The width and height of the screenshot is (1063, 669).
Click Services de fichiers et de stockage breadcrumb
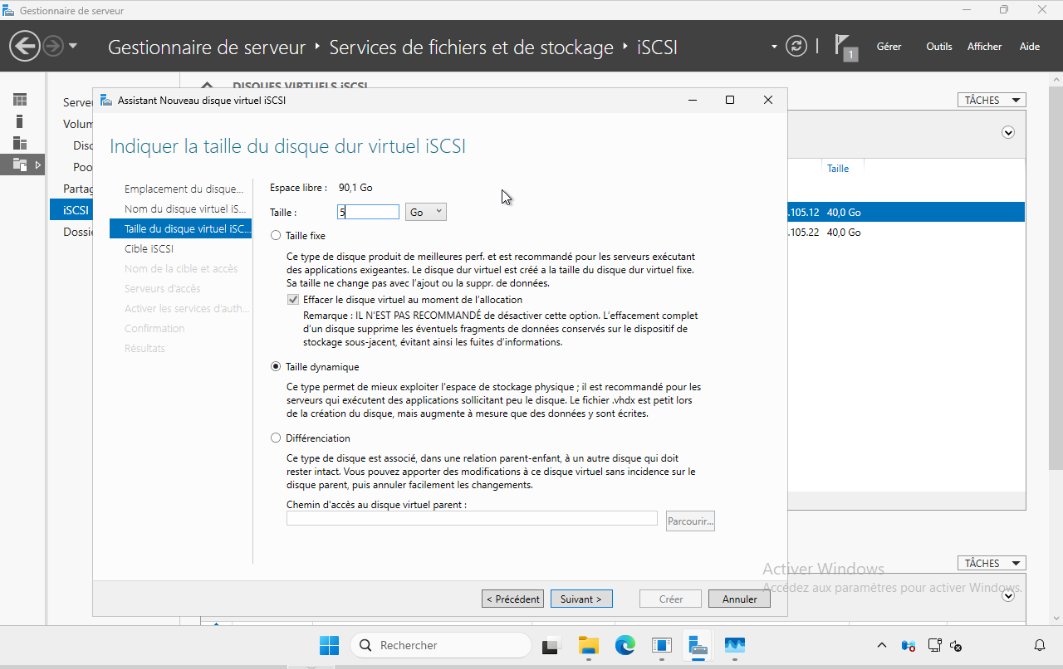pos(471,47)
